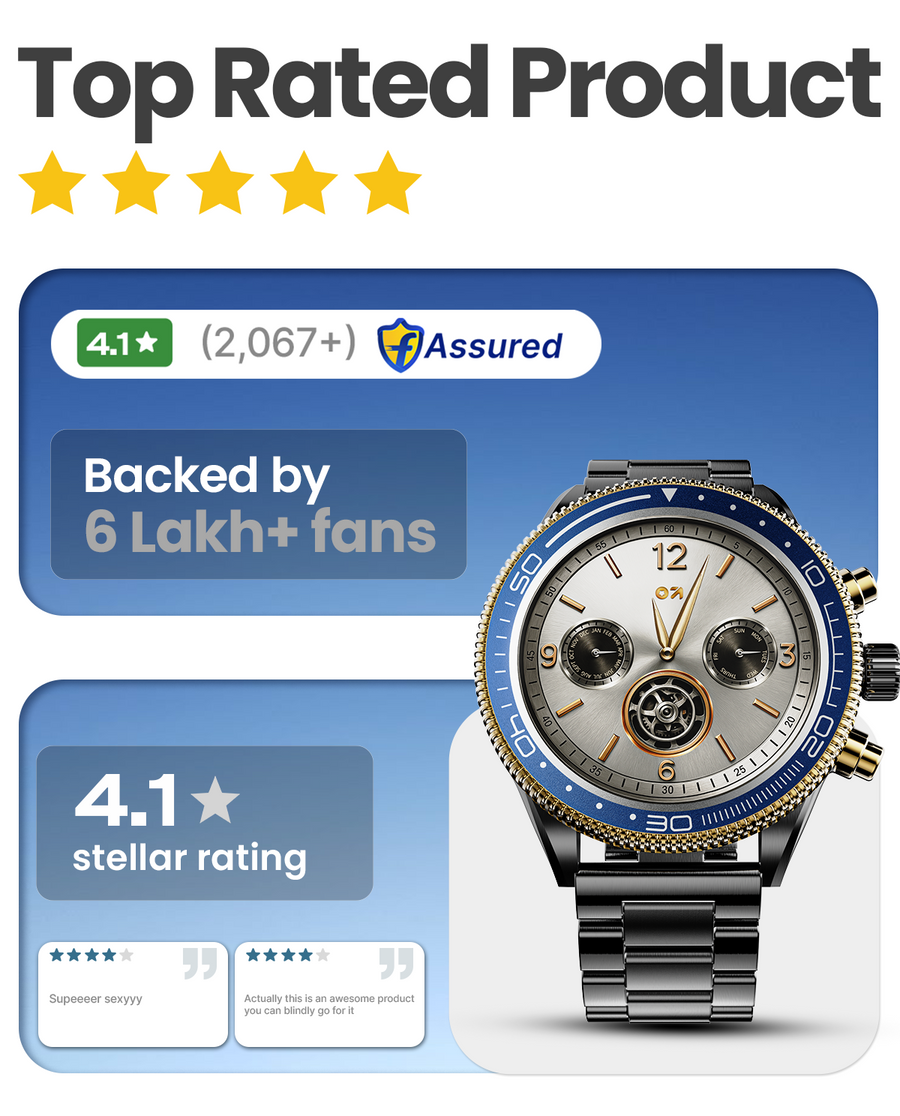Click the quote mark in awesome product review

[396, 964]
